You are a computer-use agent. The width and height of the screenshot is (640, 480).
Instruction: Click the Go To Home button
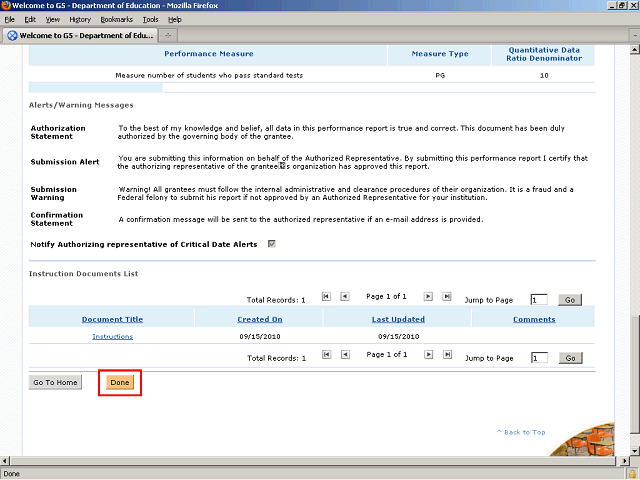click(x=55, y=382)
